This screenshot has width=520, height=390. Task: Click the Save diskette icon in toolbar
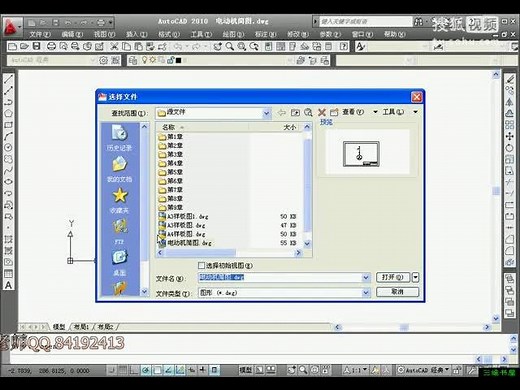(36, 47)
